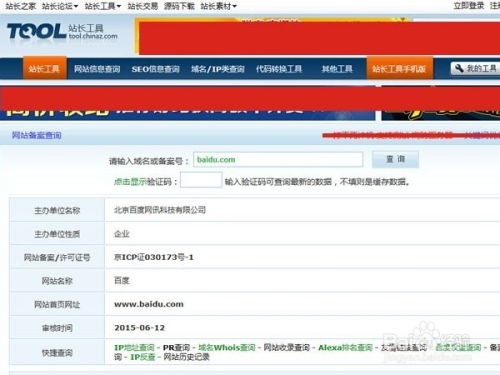The height and width of the screenshot is (375, 500).
Task: Click the 查询 search button
Action: click(x=395, y=159)
